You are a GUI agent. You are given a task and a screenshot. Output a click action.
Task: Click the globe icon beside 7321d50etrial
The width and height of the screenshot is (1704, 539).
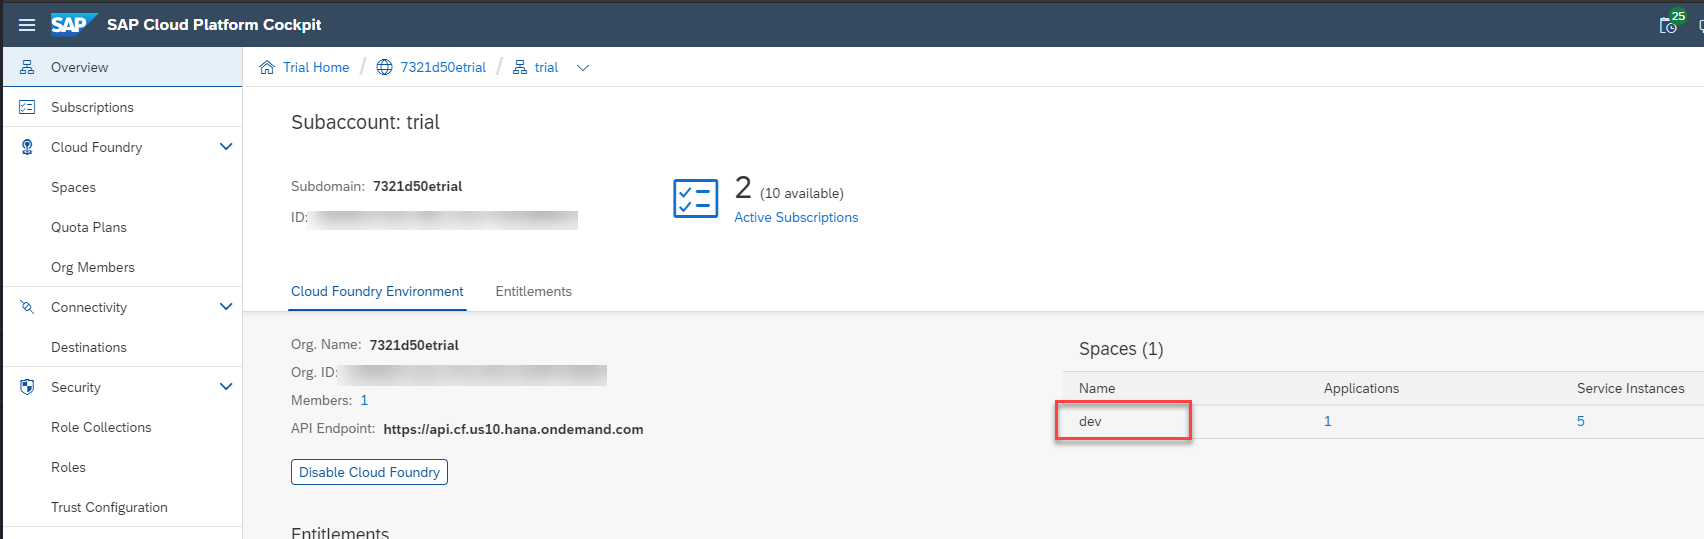(384, 67)
